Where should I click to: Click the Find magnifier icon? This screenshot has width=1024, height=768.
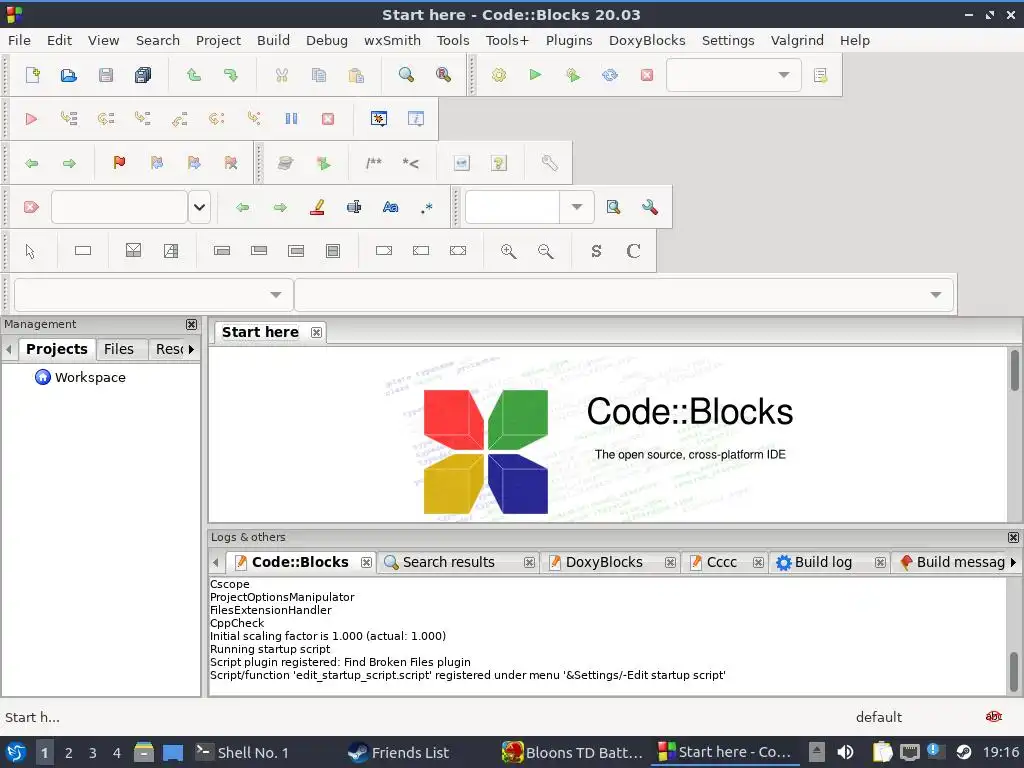point(406,75)
